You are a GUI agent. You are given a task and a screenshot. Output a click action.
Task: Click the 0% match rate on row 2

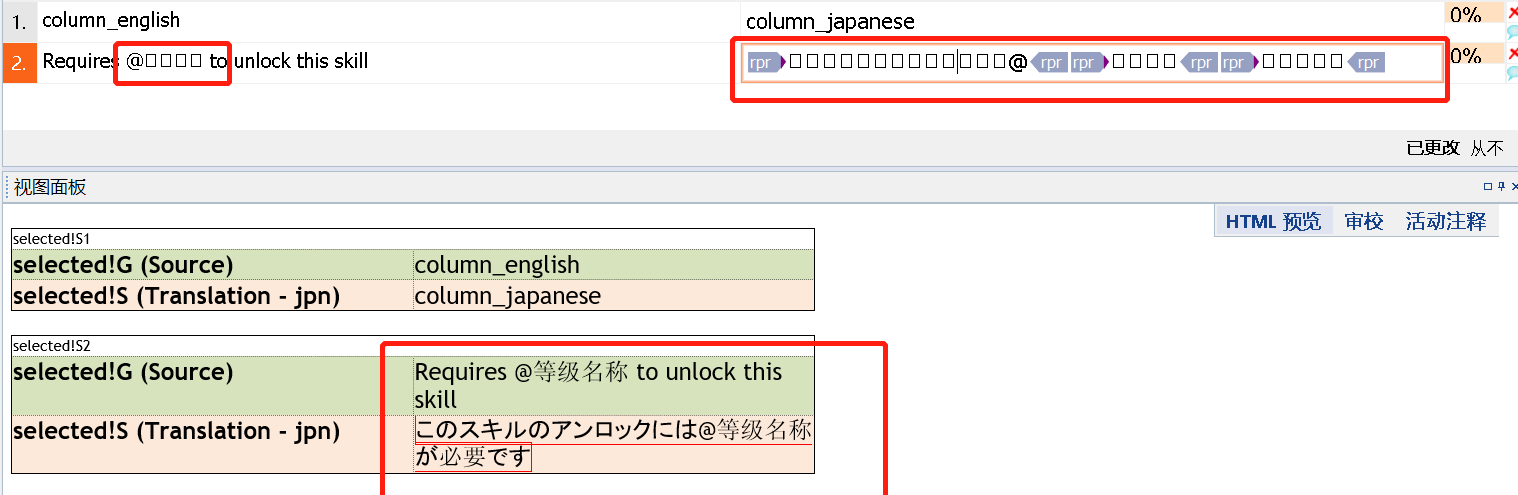[1466, 56]
